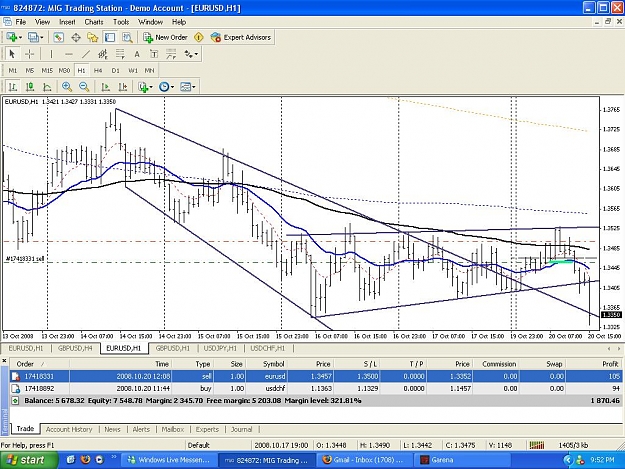This screenshot has height=469, width=625.
Task: Select the usdchf buy order 17418892
Action: pyautogui.click(x=315, y=389)
